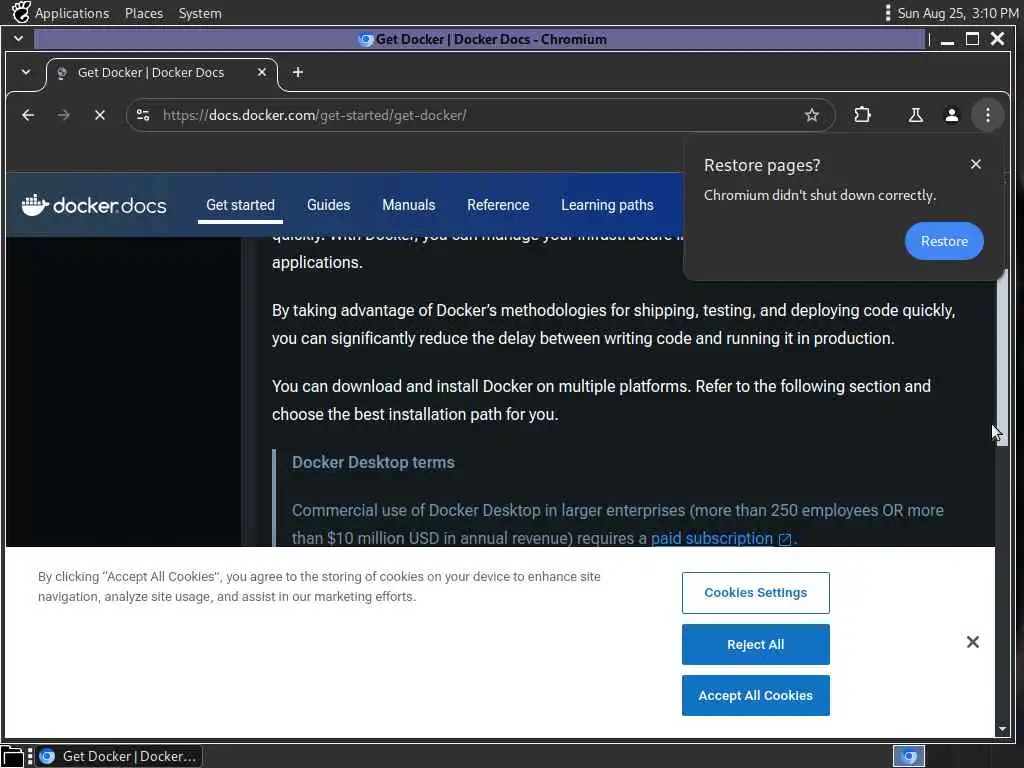
Task: Open the Guides tab
Action: tap(328, 205)
